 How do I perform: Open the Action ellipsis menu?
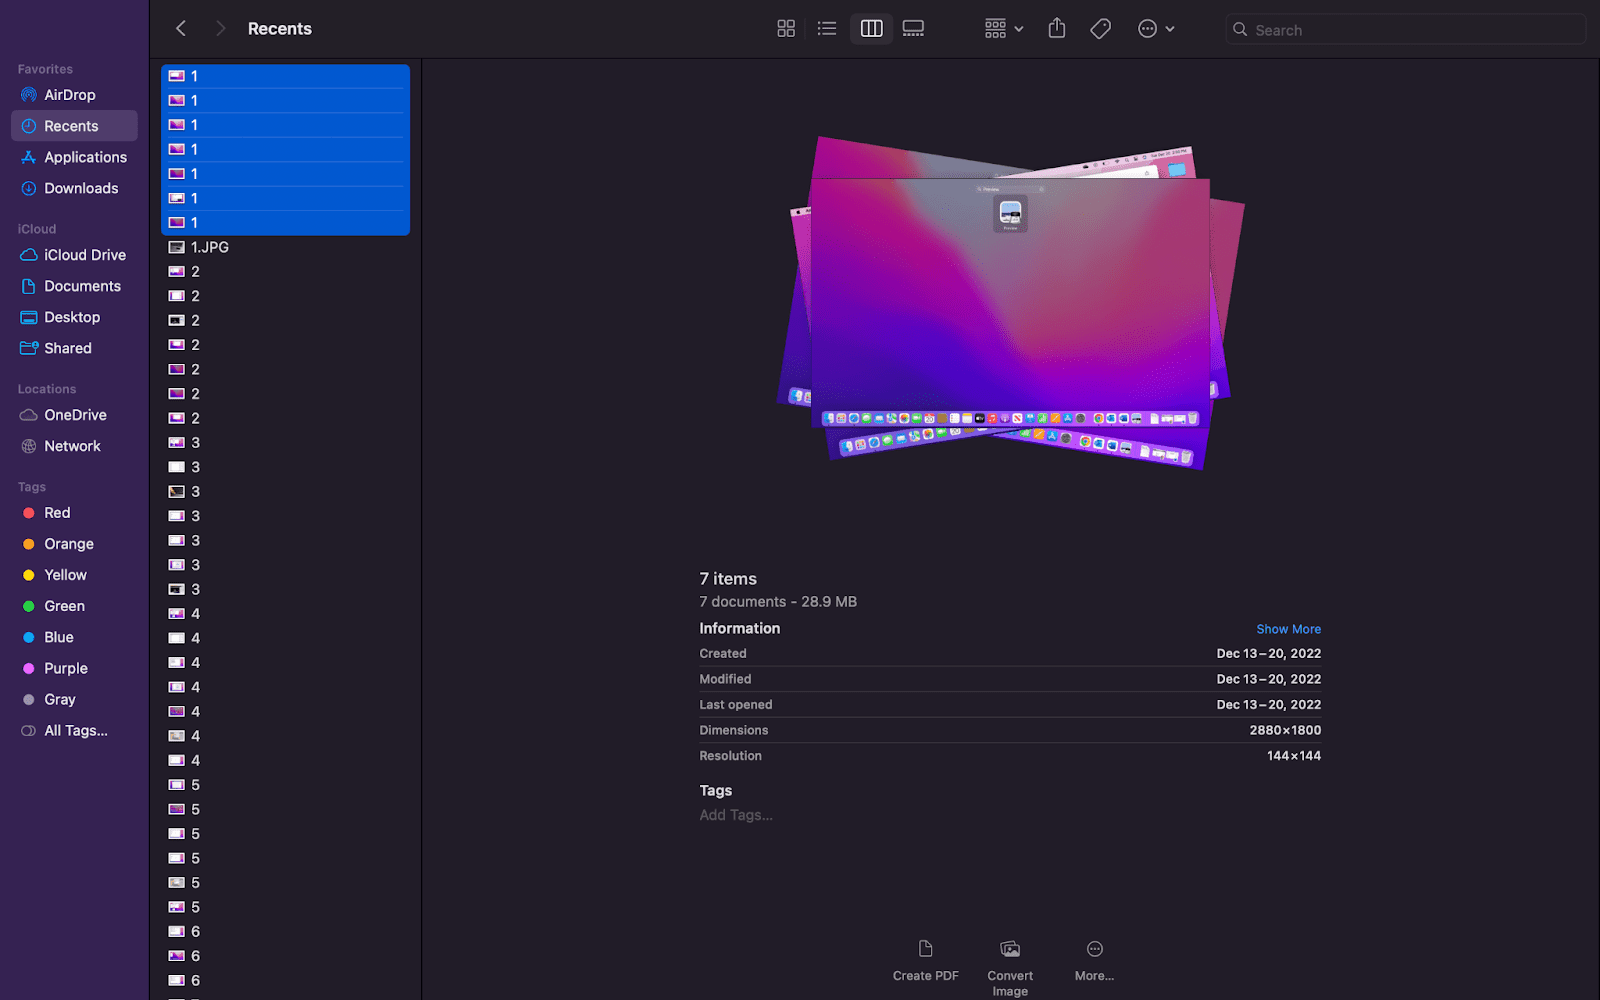(1156, 29)
